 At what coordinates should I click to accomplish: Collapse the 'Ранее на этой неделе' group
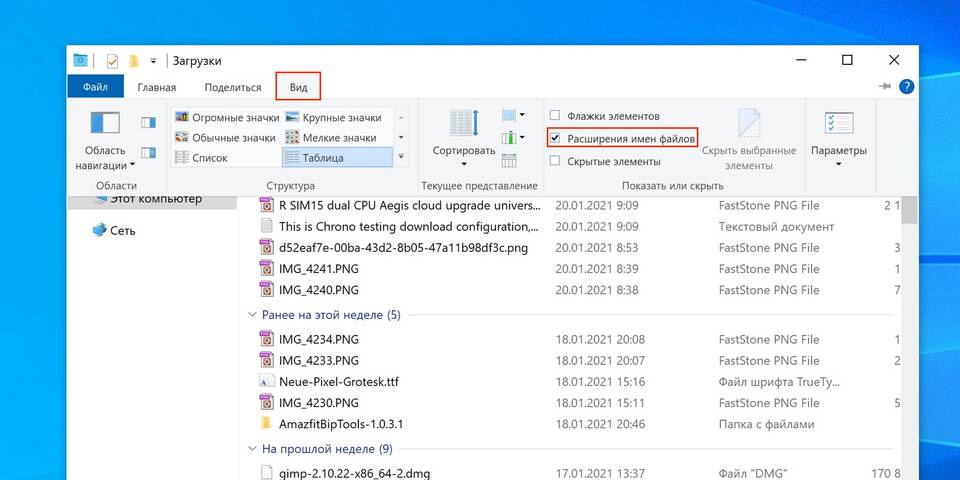click(x=252, y=315)
